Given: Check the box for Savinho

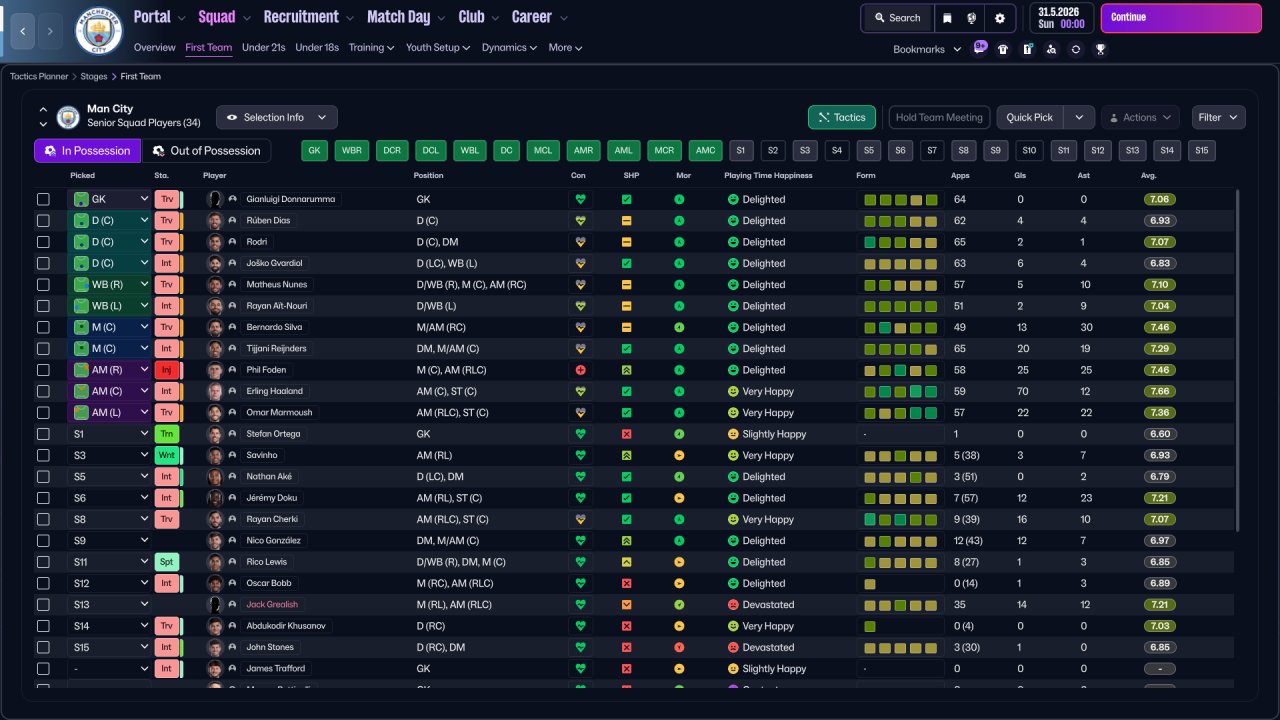Looking at the screenshot, I should [x=43, y=455].
